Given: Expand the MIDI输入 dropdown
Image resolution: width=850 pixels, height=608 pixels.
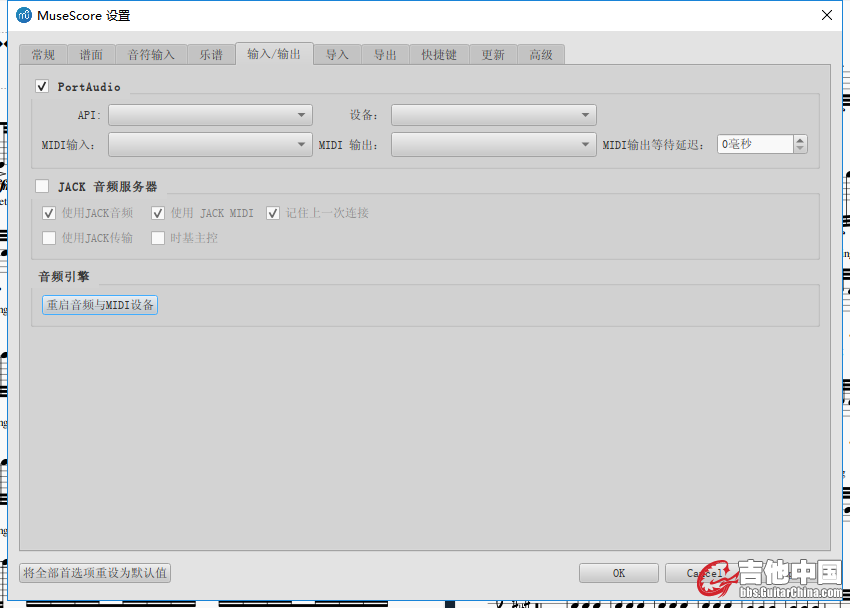Looking at the screenshot, I should pos(210,145).
